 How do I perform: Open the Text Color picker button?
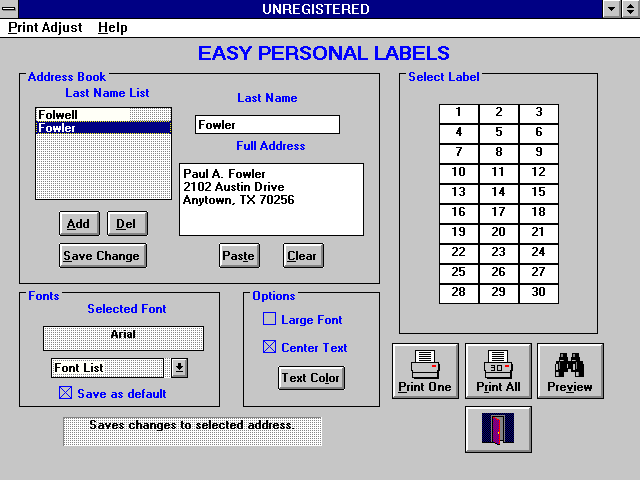[311, 378]
